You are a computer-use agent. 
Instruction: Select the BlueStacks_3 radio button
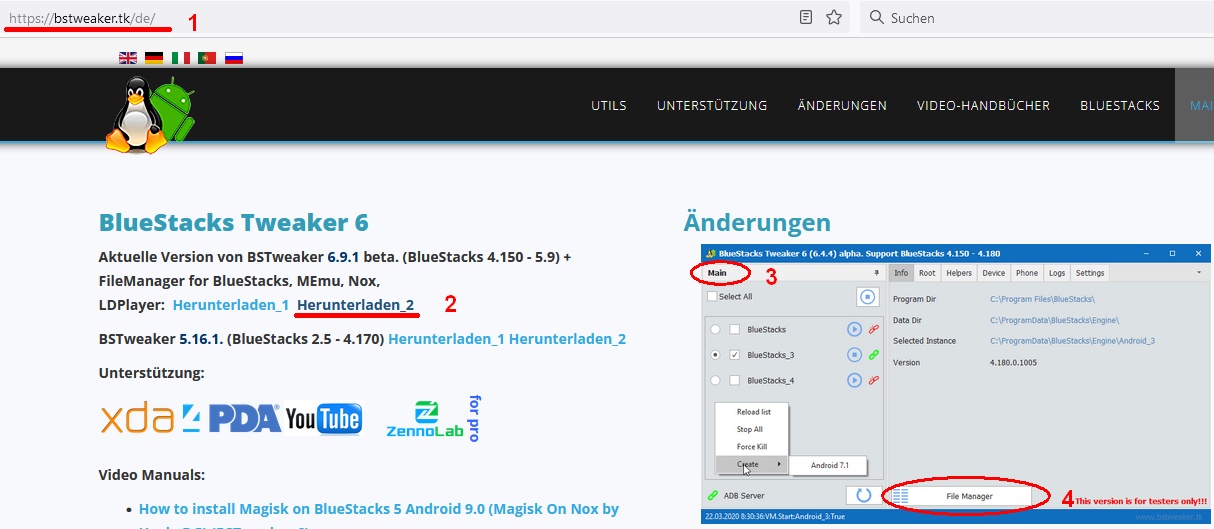715,354
